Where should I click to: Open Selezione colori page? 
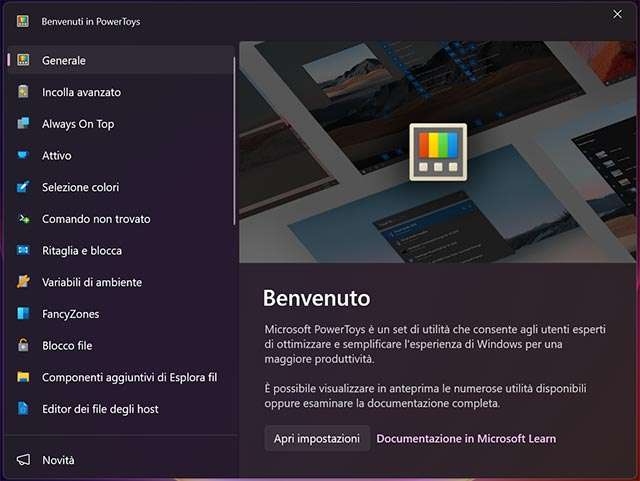(x=120, y=187)
